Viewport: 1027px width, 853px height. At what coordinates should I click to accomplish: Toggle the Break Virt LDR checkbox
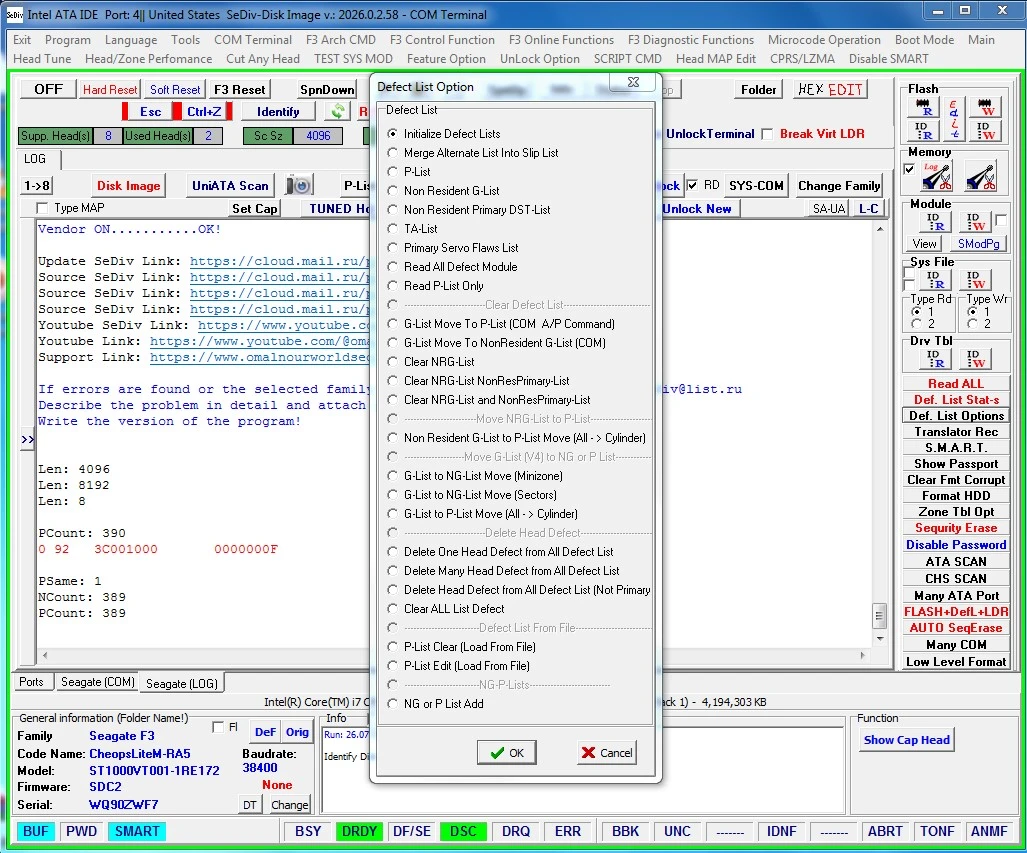(767, 134)
